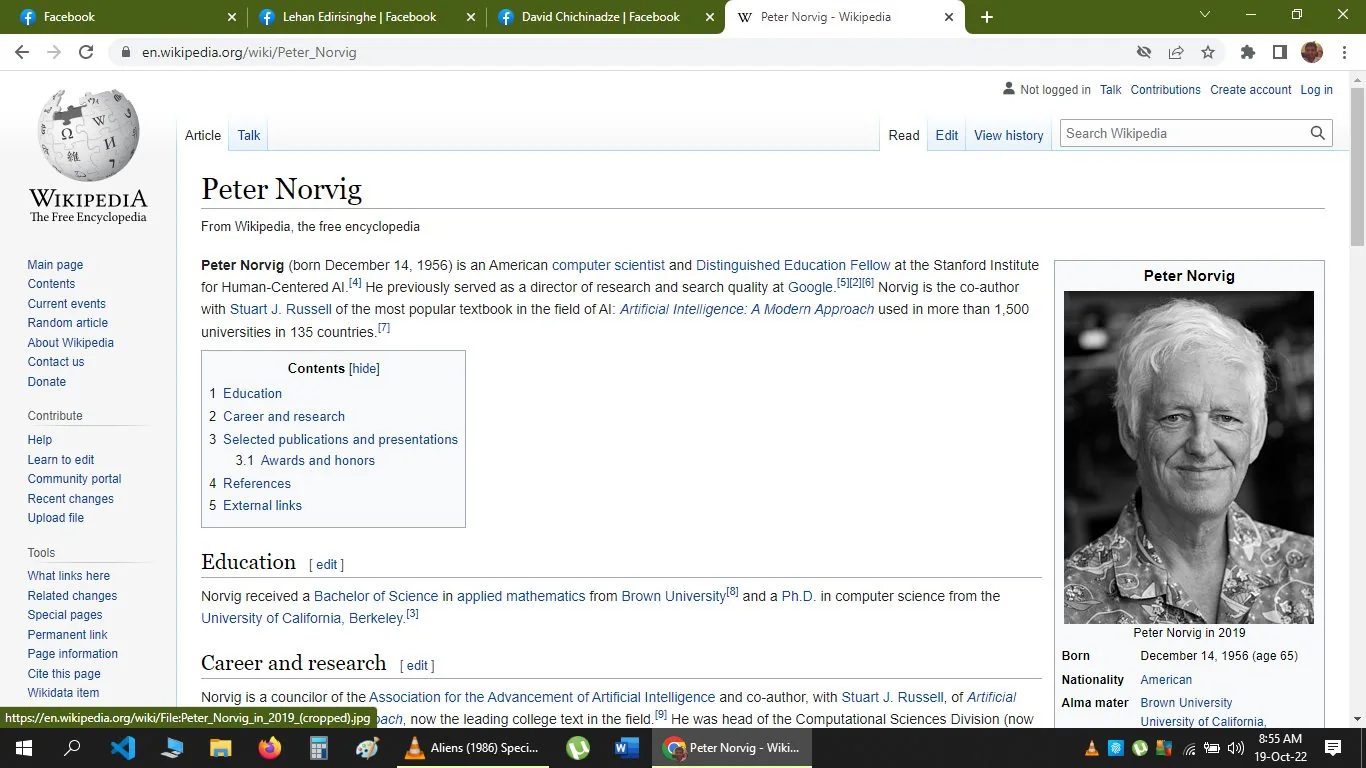
Task: Click the volume speaker icon in the tray
Action: (1236, 748)
